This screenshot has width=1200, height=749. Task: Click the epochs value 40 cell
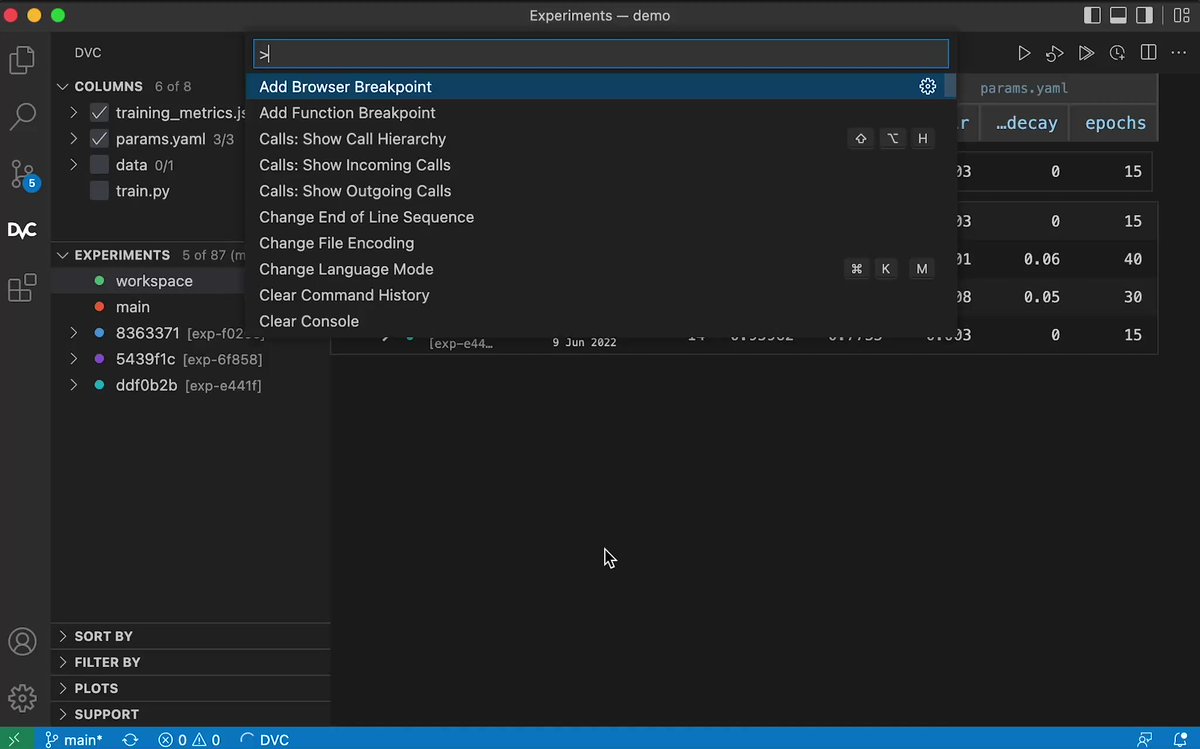1132,259
